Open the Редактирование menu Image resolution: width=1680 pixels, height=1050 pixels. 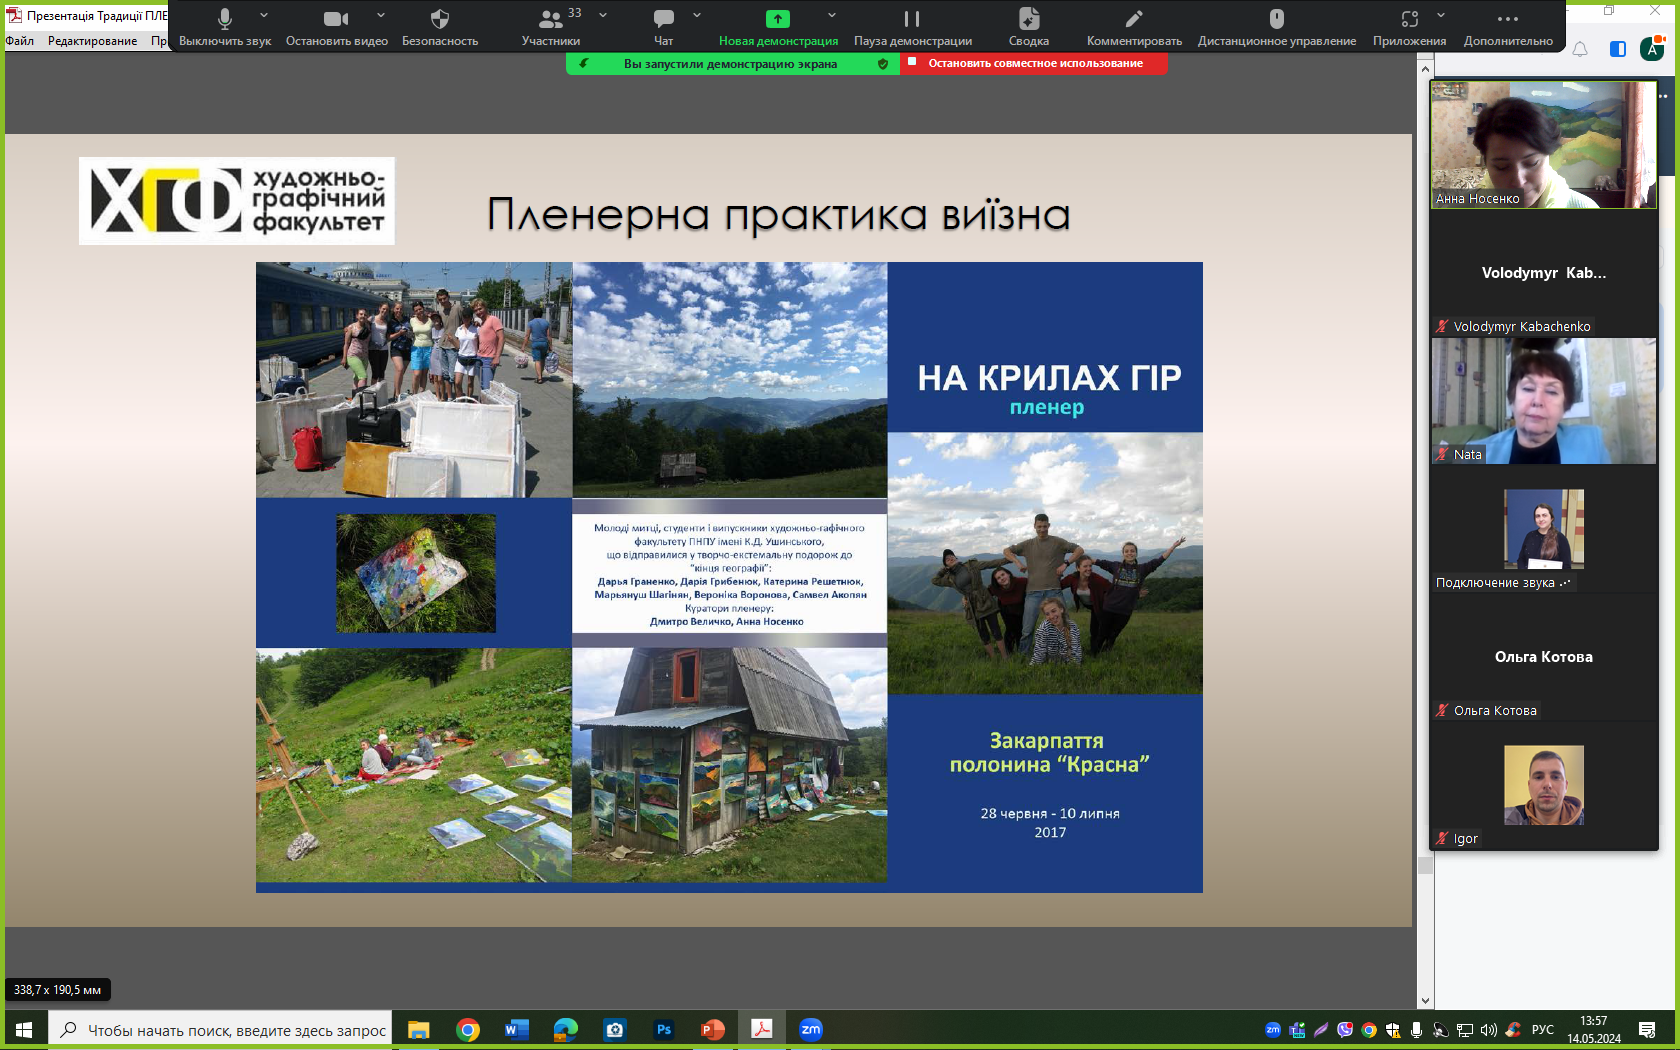click(92, 41)
